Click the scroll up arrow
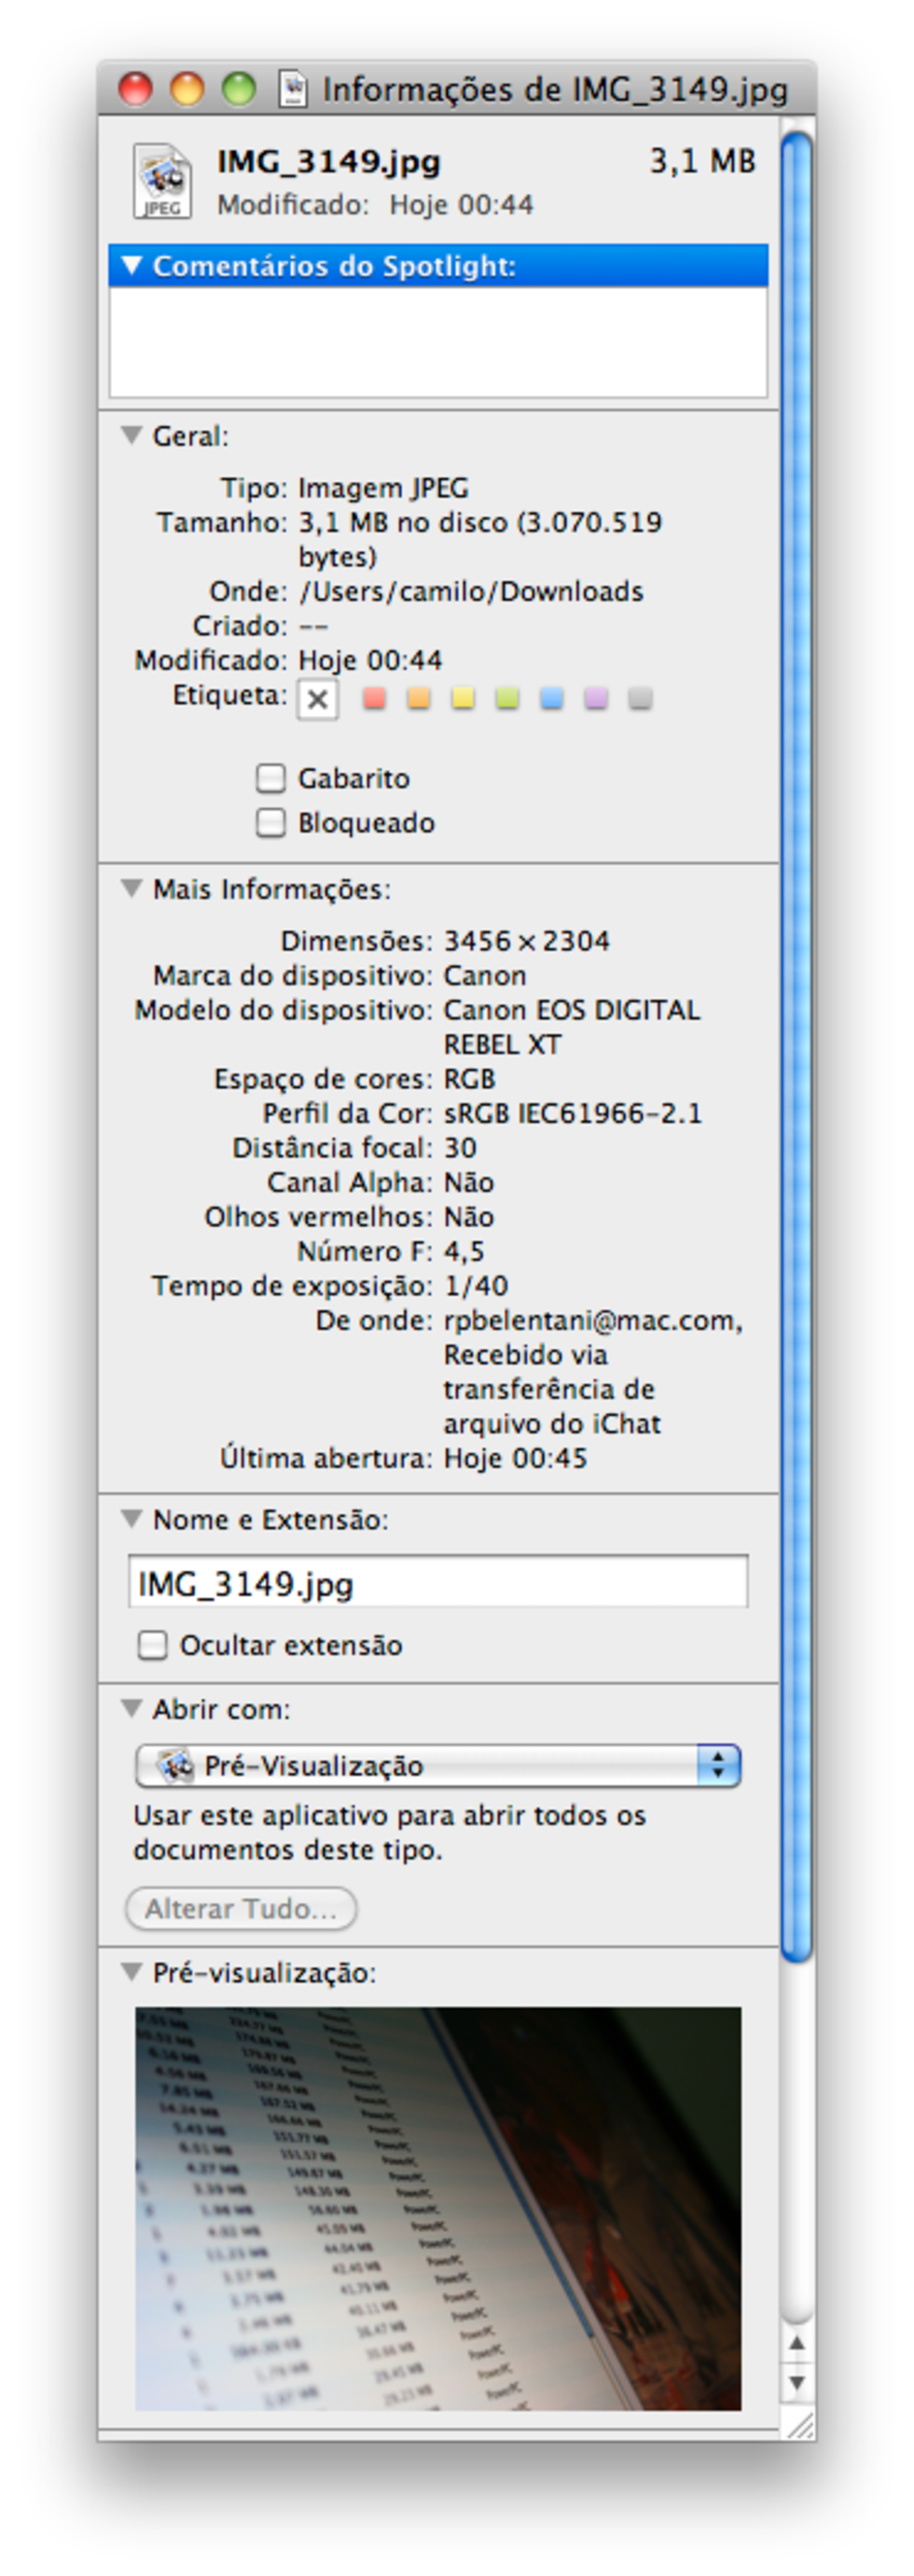The width and height of the screenshot is (914, 2576). tap(796, 2343)
